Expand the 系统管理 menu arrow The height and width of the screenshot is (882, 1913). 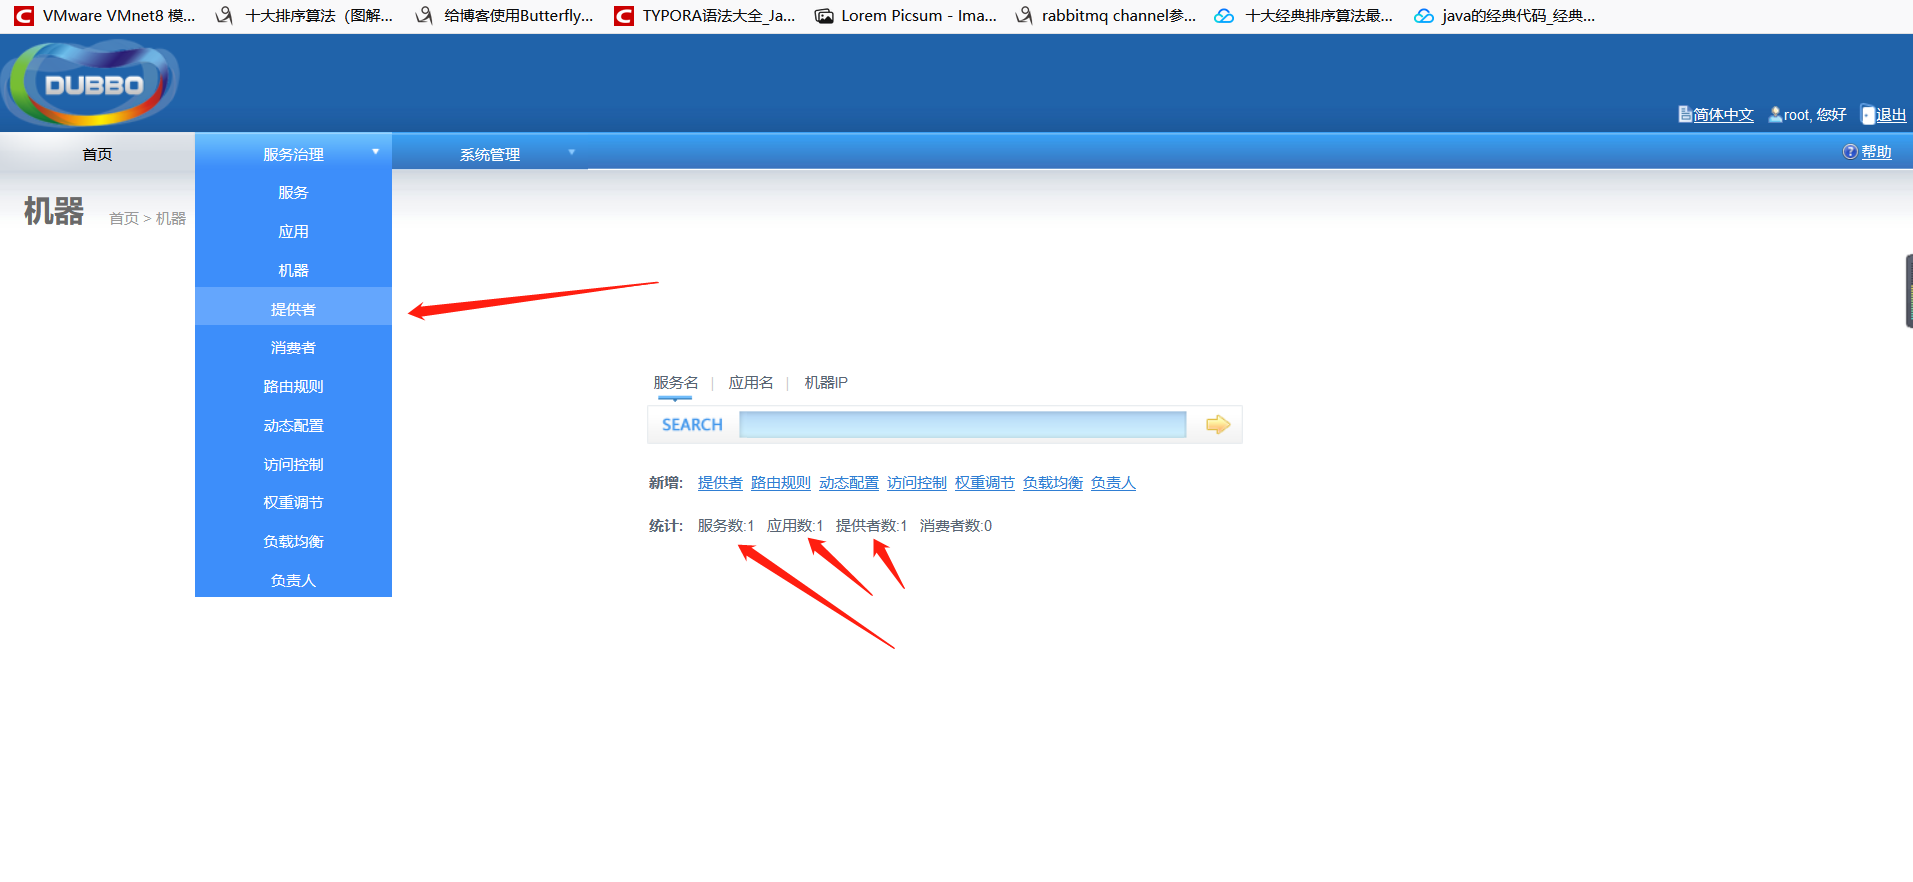pyautogui.click(x=572, y=152)
